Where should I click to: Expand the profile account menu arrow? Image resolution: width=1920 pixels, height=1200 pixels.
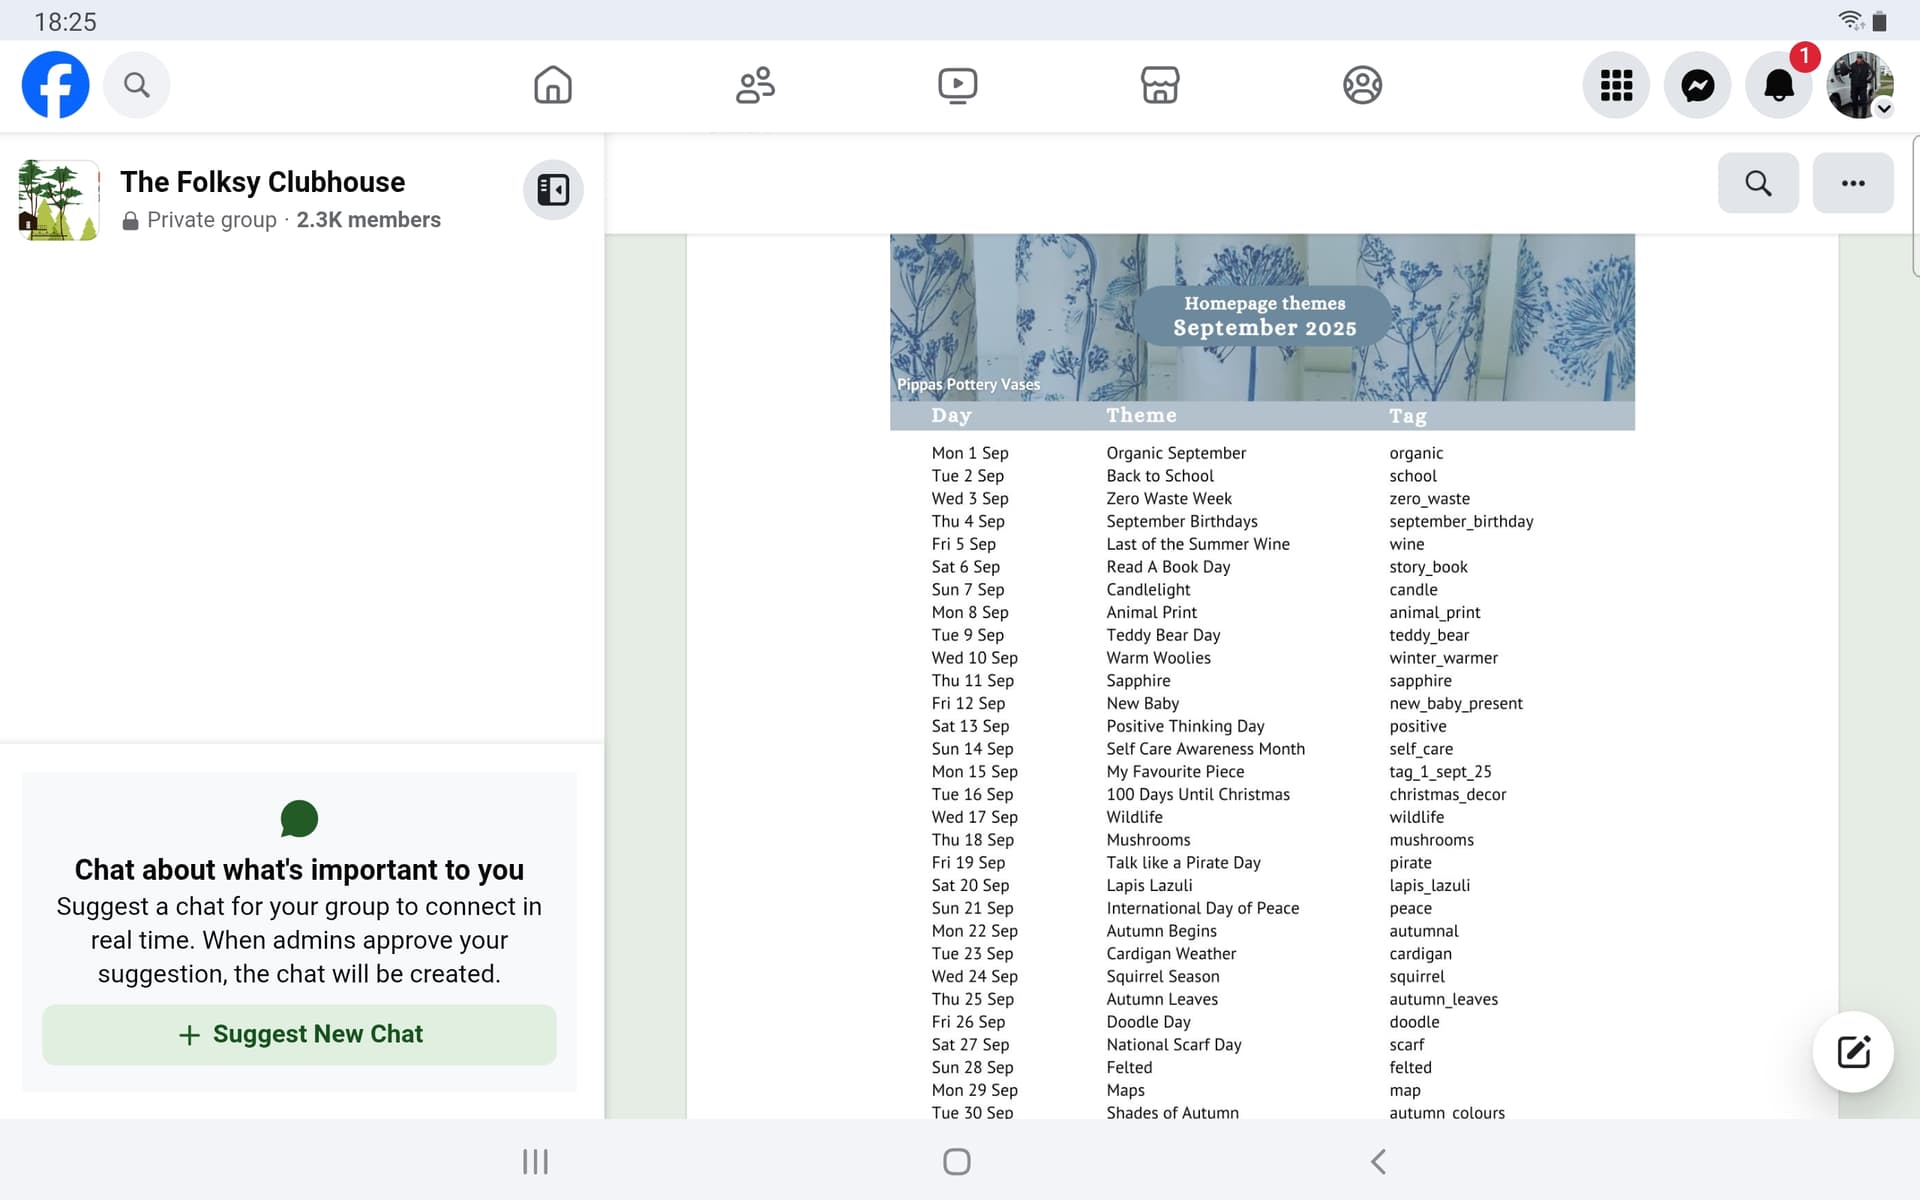pos(1884,109)
